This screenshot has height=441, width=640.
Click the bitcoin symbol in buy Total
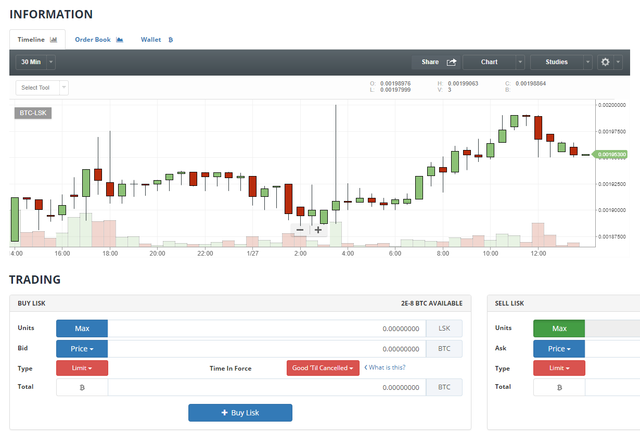point(82,386)
